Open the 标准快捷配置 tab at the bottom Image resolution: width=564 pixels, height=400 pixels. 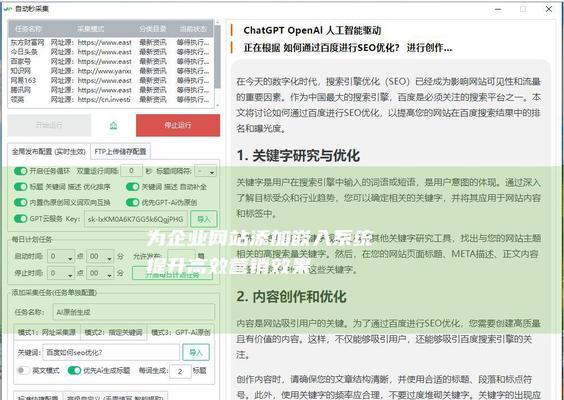pyautogui.click(x=38, y=397)
